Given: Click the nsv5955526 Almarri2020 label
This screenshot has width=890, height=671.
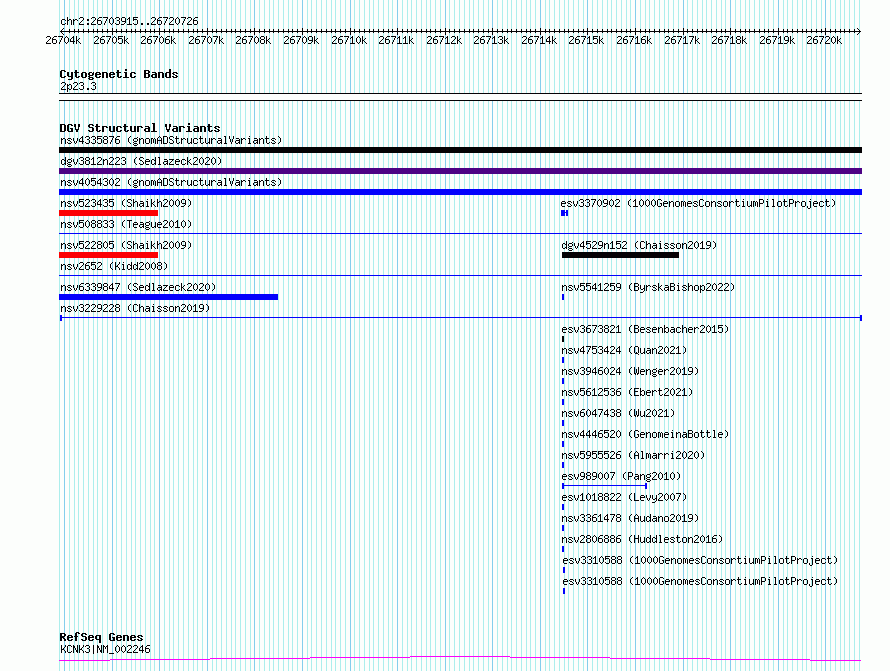Looking at the screenshot, I should (633, 455).
